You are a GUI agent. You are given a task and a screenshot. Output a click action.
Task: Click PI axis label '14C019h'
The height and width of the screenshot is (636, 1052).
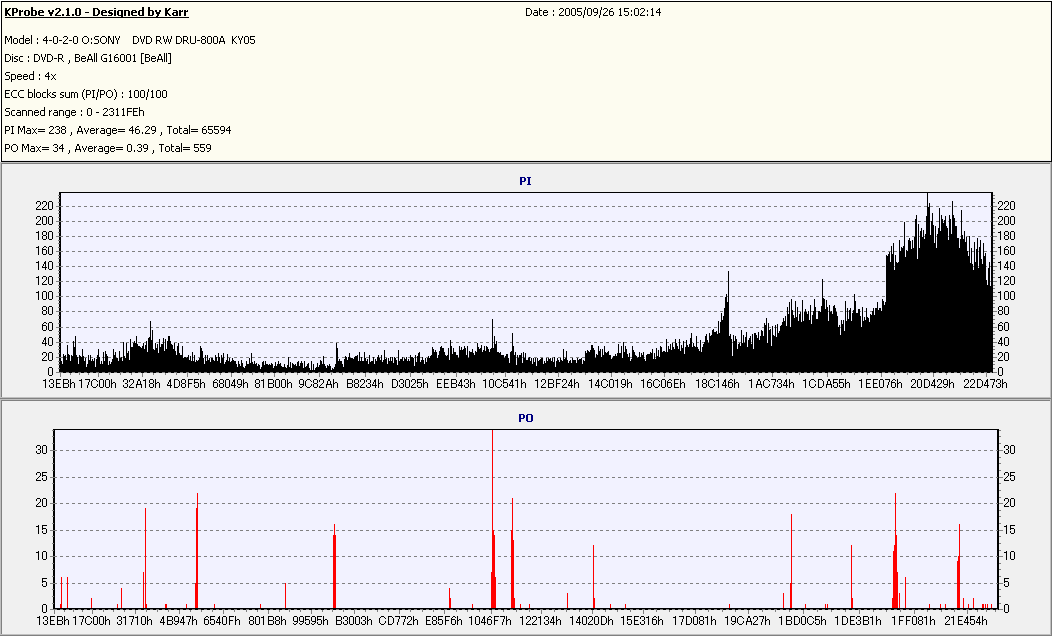[610, 384]
